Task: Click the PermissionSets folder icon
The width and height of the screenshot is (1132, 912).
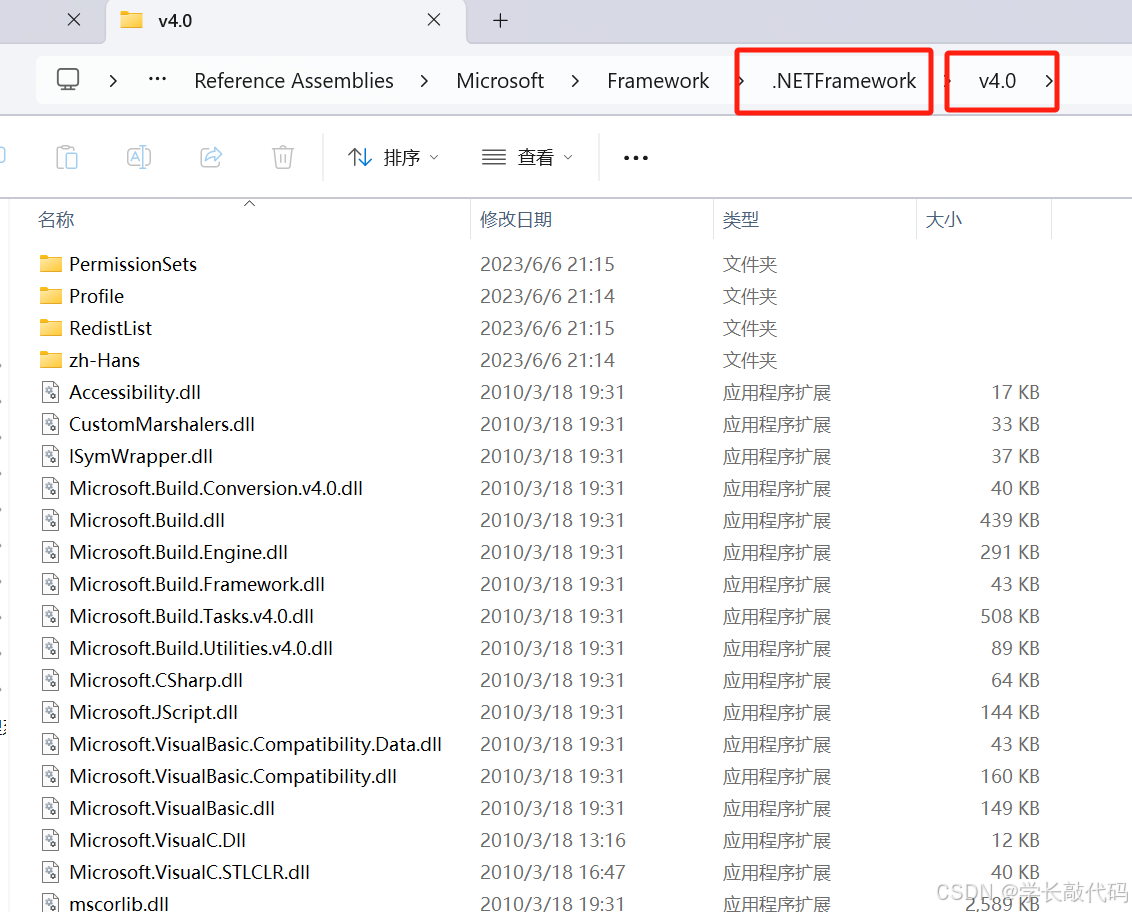Action: (x=51, y=264)
